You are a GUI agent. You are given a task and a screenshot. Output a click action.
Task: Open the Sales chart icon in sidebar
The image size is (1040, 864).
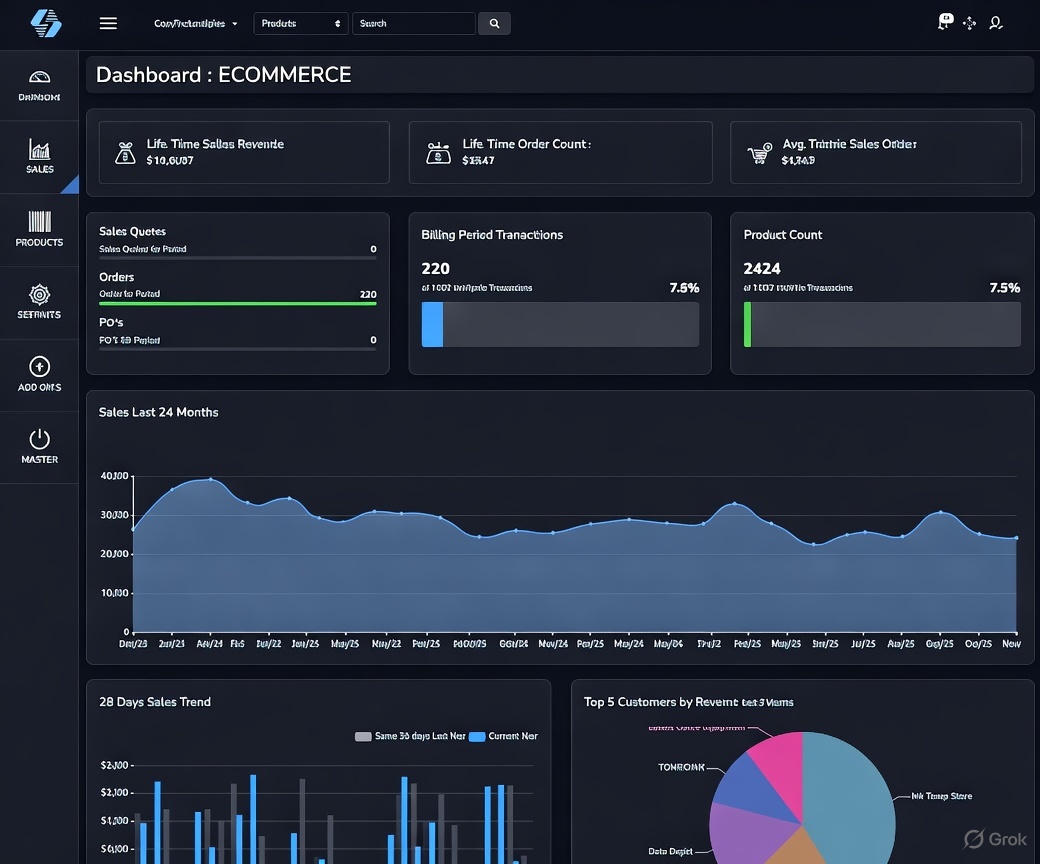39,151
